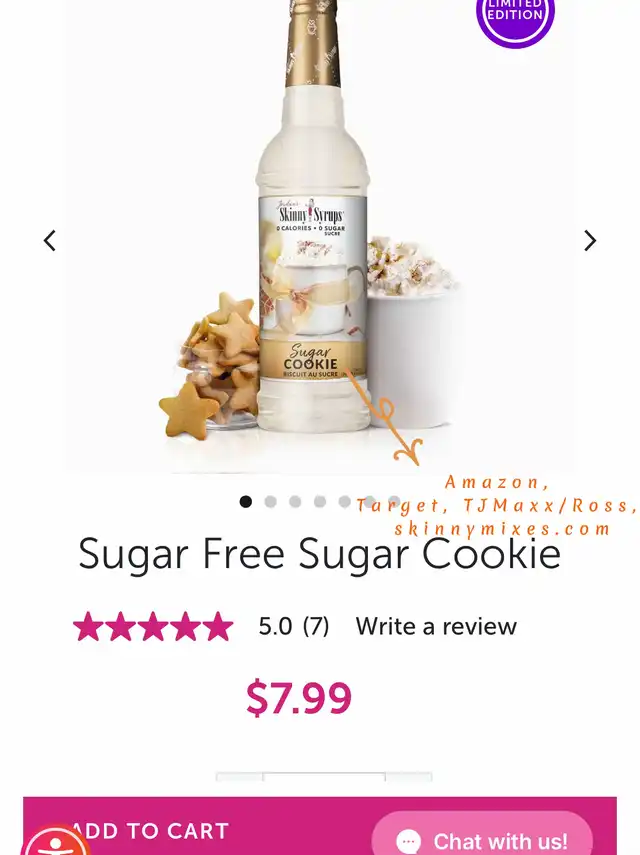Increase quantity with the right stepper
Screen dimensions: 640x855
pyautogui.click(x=409, y=776)
